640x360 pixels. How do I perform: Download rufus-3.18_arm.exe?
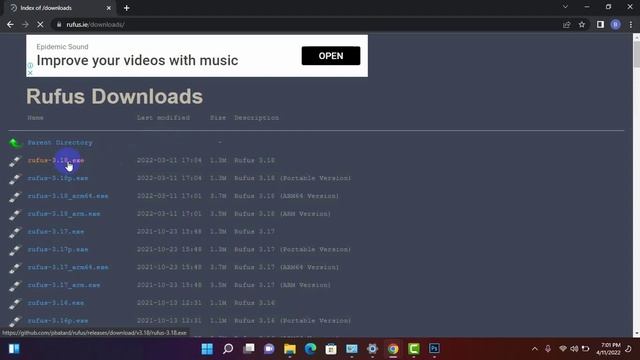point(64,214)
